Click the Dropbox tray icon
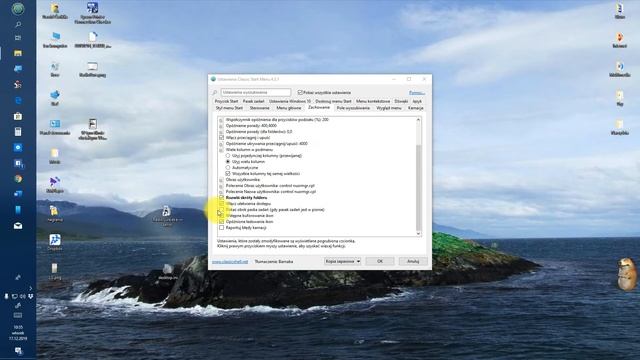Screen dimensions: 640x360 (x=30, y=296)
